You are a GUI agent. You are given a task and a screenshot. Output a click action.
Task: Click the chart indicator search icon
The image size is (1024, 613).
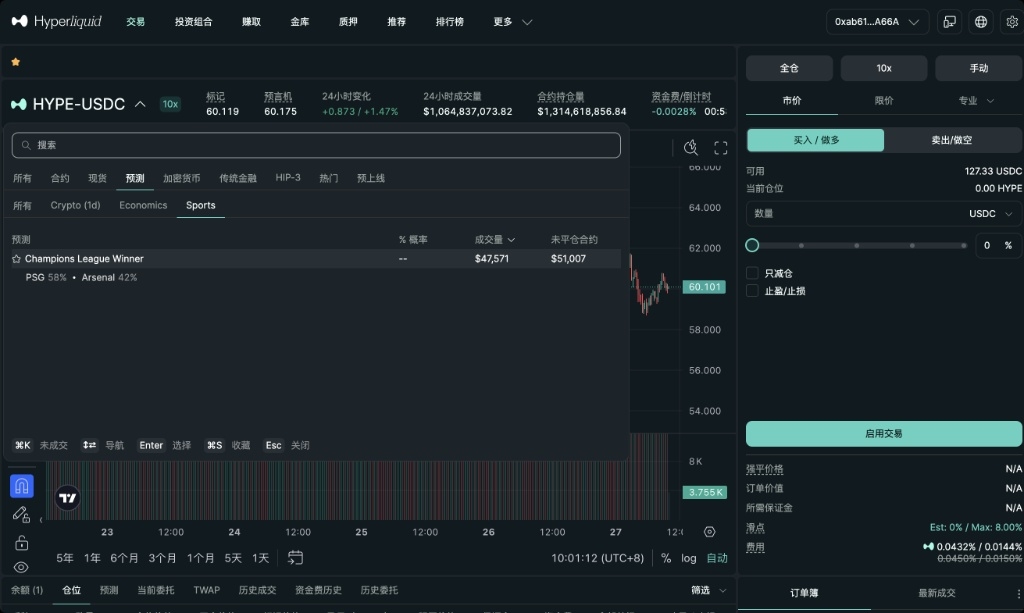(x=690, y=148)
